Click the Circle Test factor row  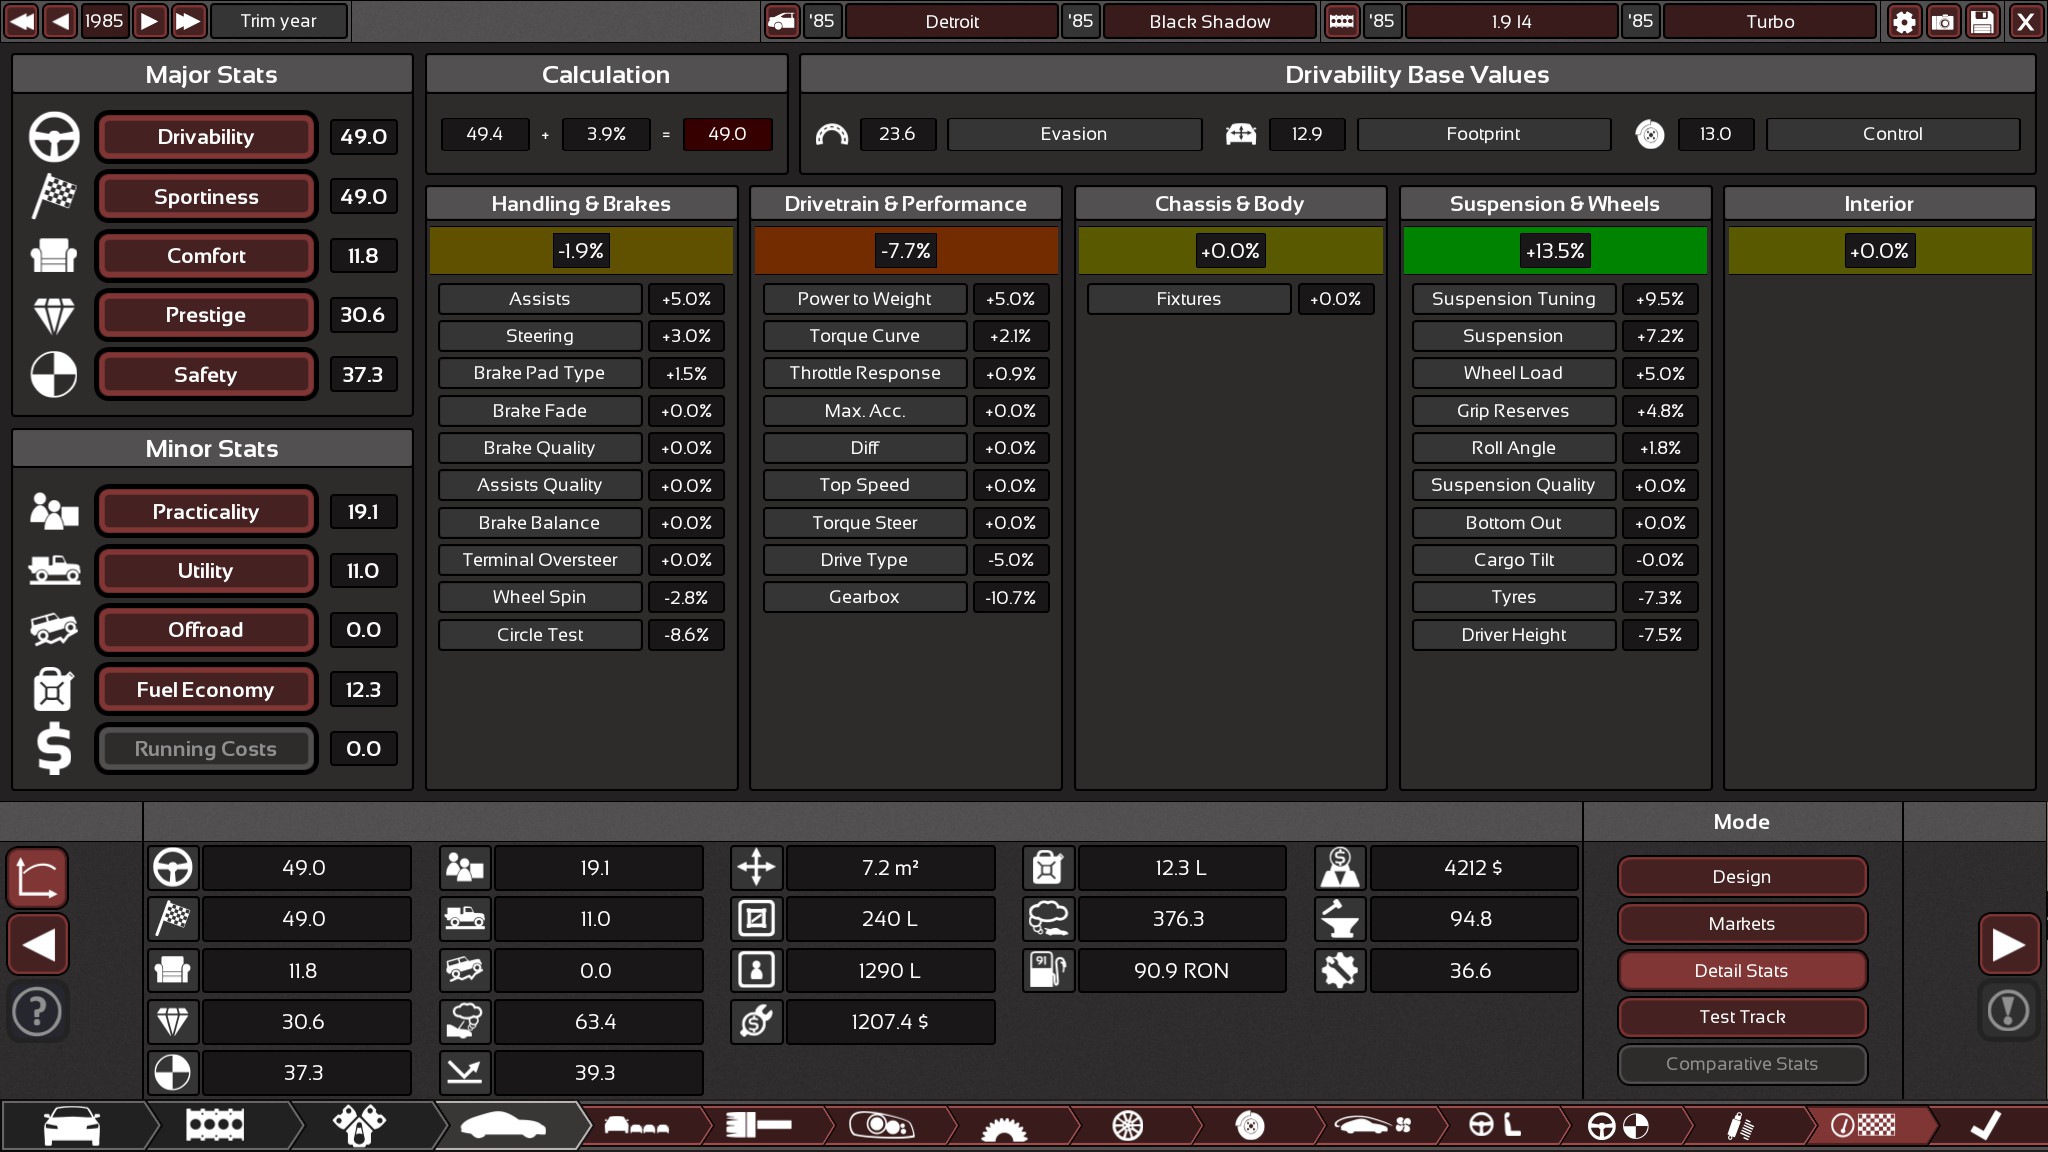click(581, 635)
